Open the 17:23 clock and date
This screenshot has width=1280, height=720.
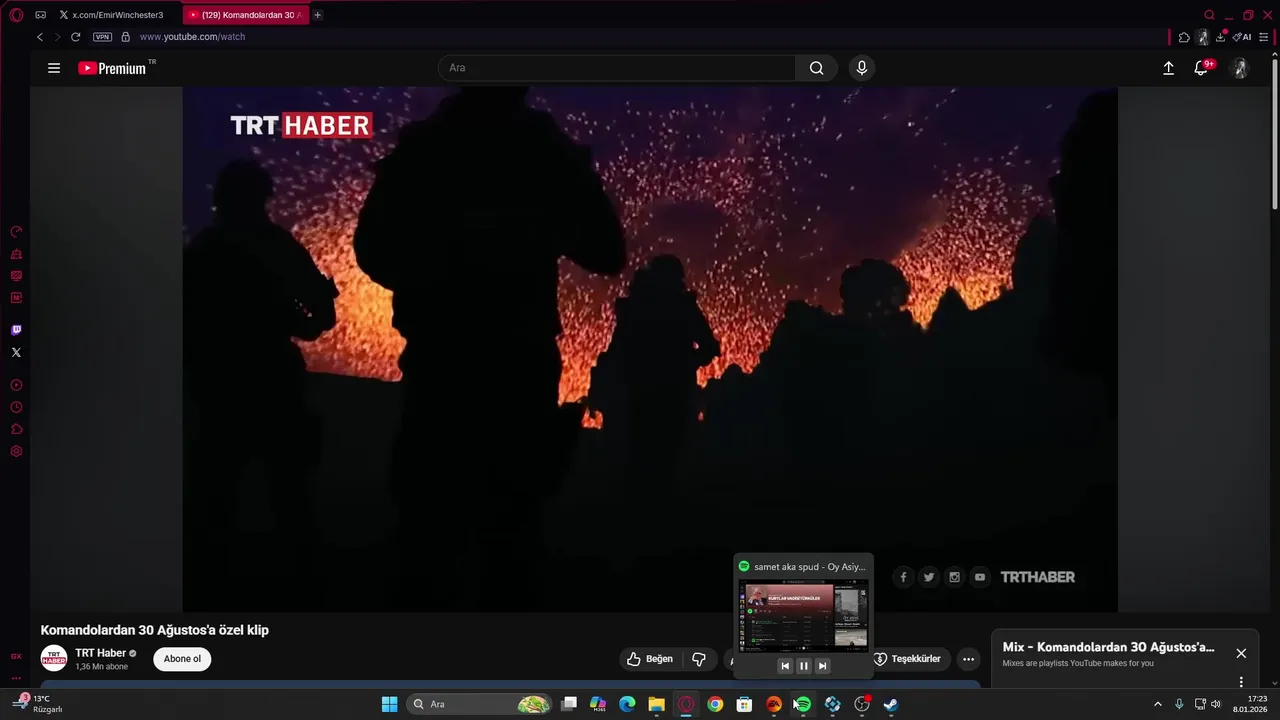1250,704
